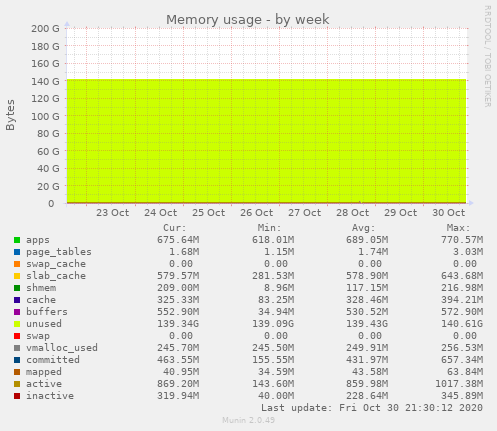This screenshot has height=431, width=497.
Task: Click the page_tables blue legend swatch
Action: pos(17,252)
